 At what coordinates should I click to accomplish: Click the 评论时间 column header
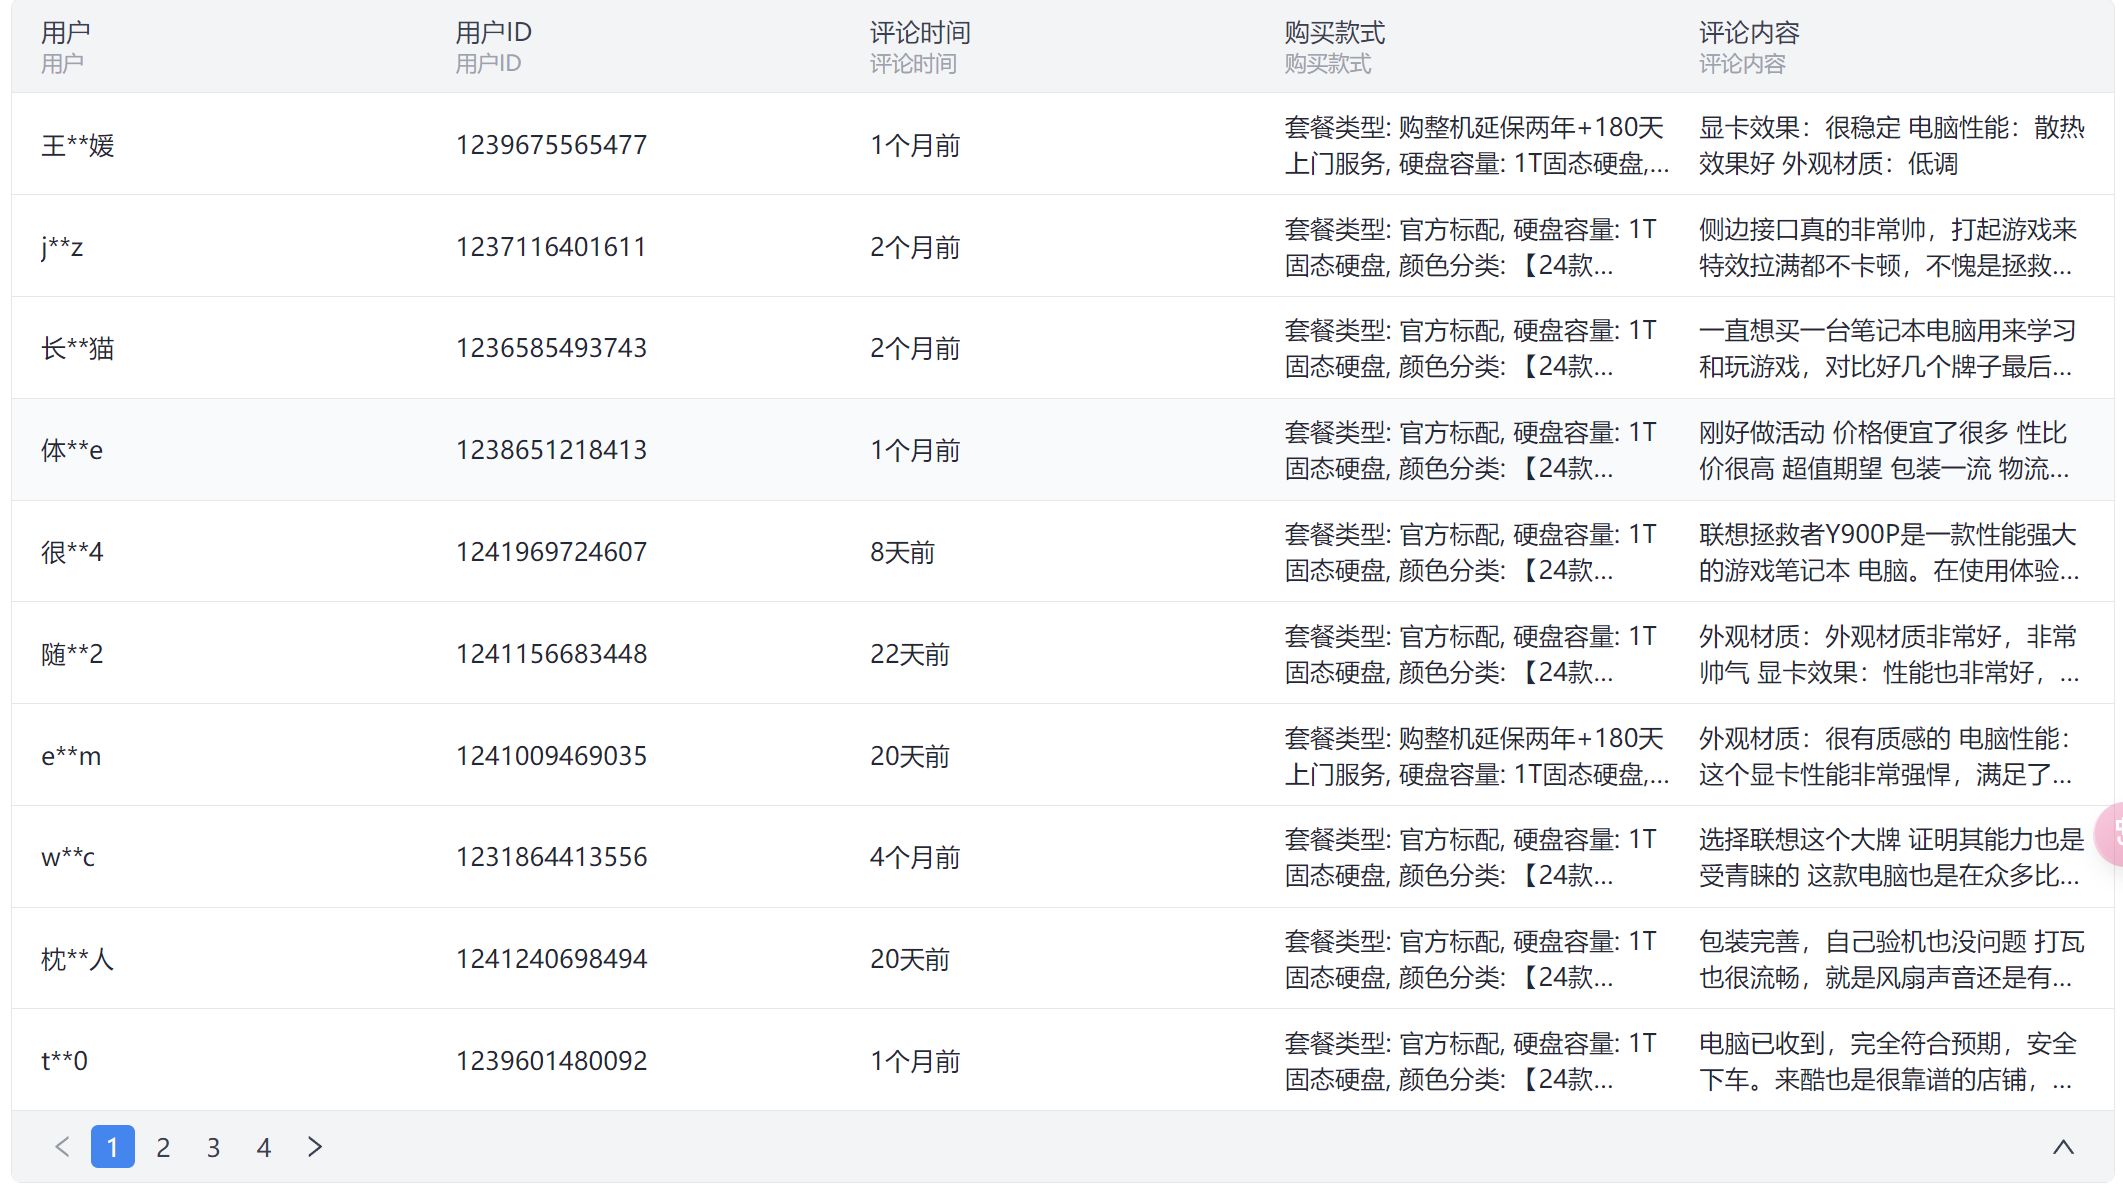click(x=920, y=32)
